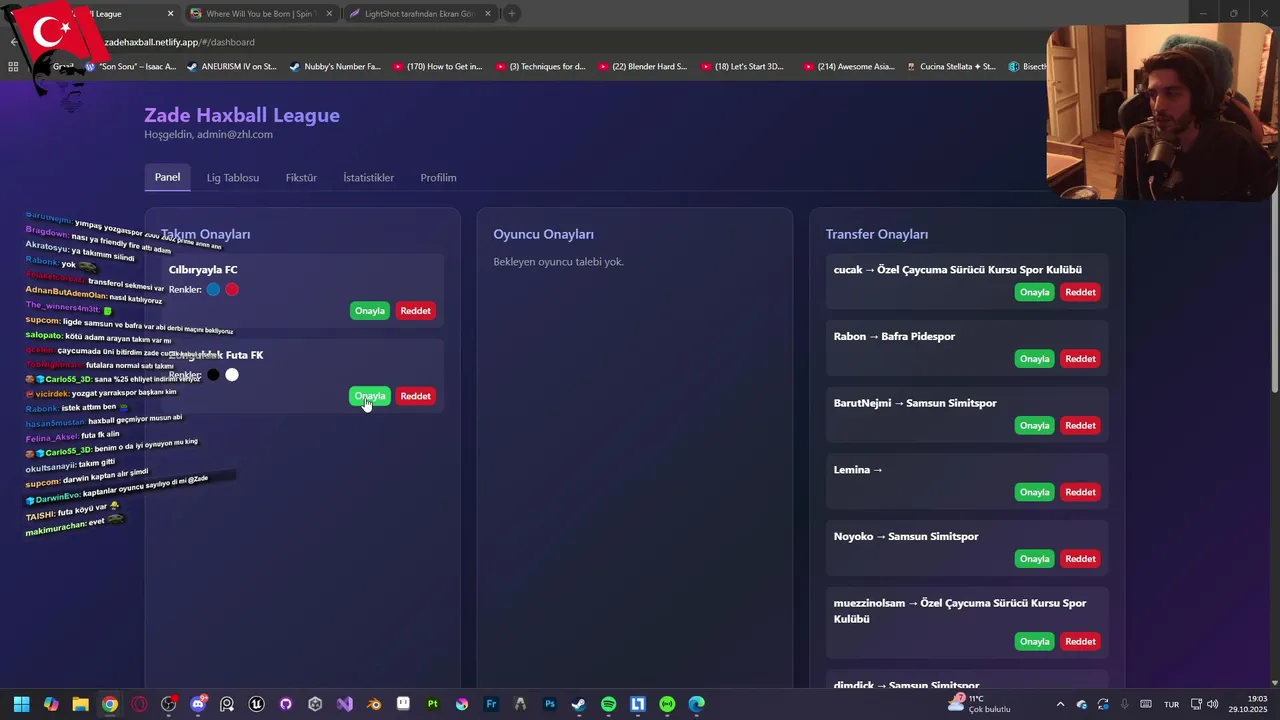Approve the Futa FK team
This screenshot has width=1280, height=720.
[370, 396]
